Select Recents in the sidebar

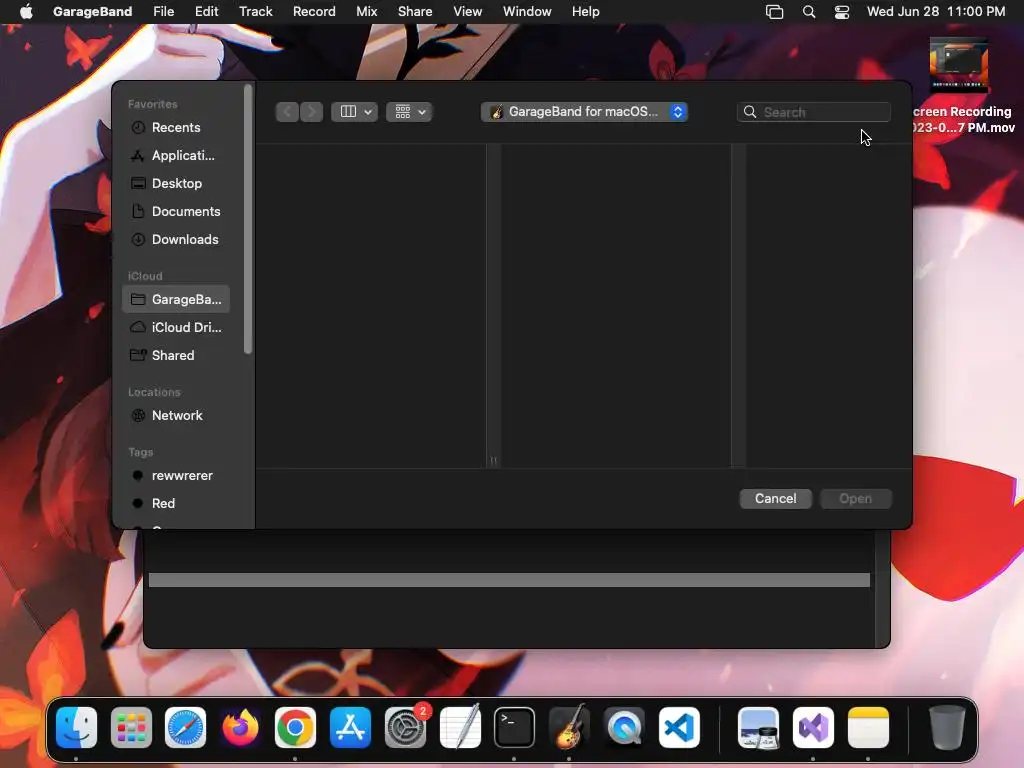click(176, 127)
